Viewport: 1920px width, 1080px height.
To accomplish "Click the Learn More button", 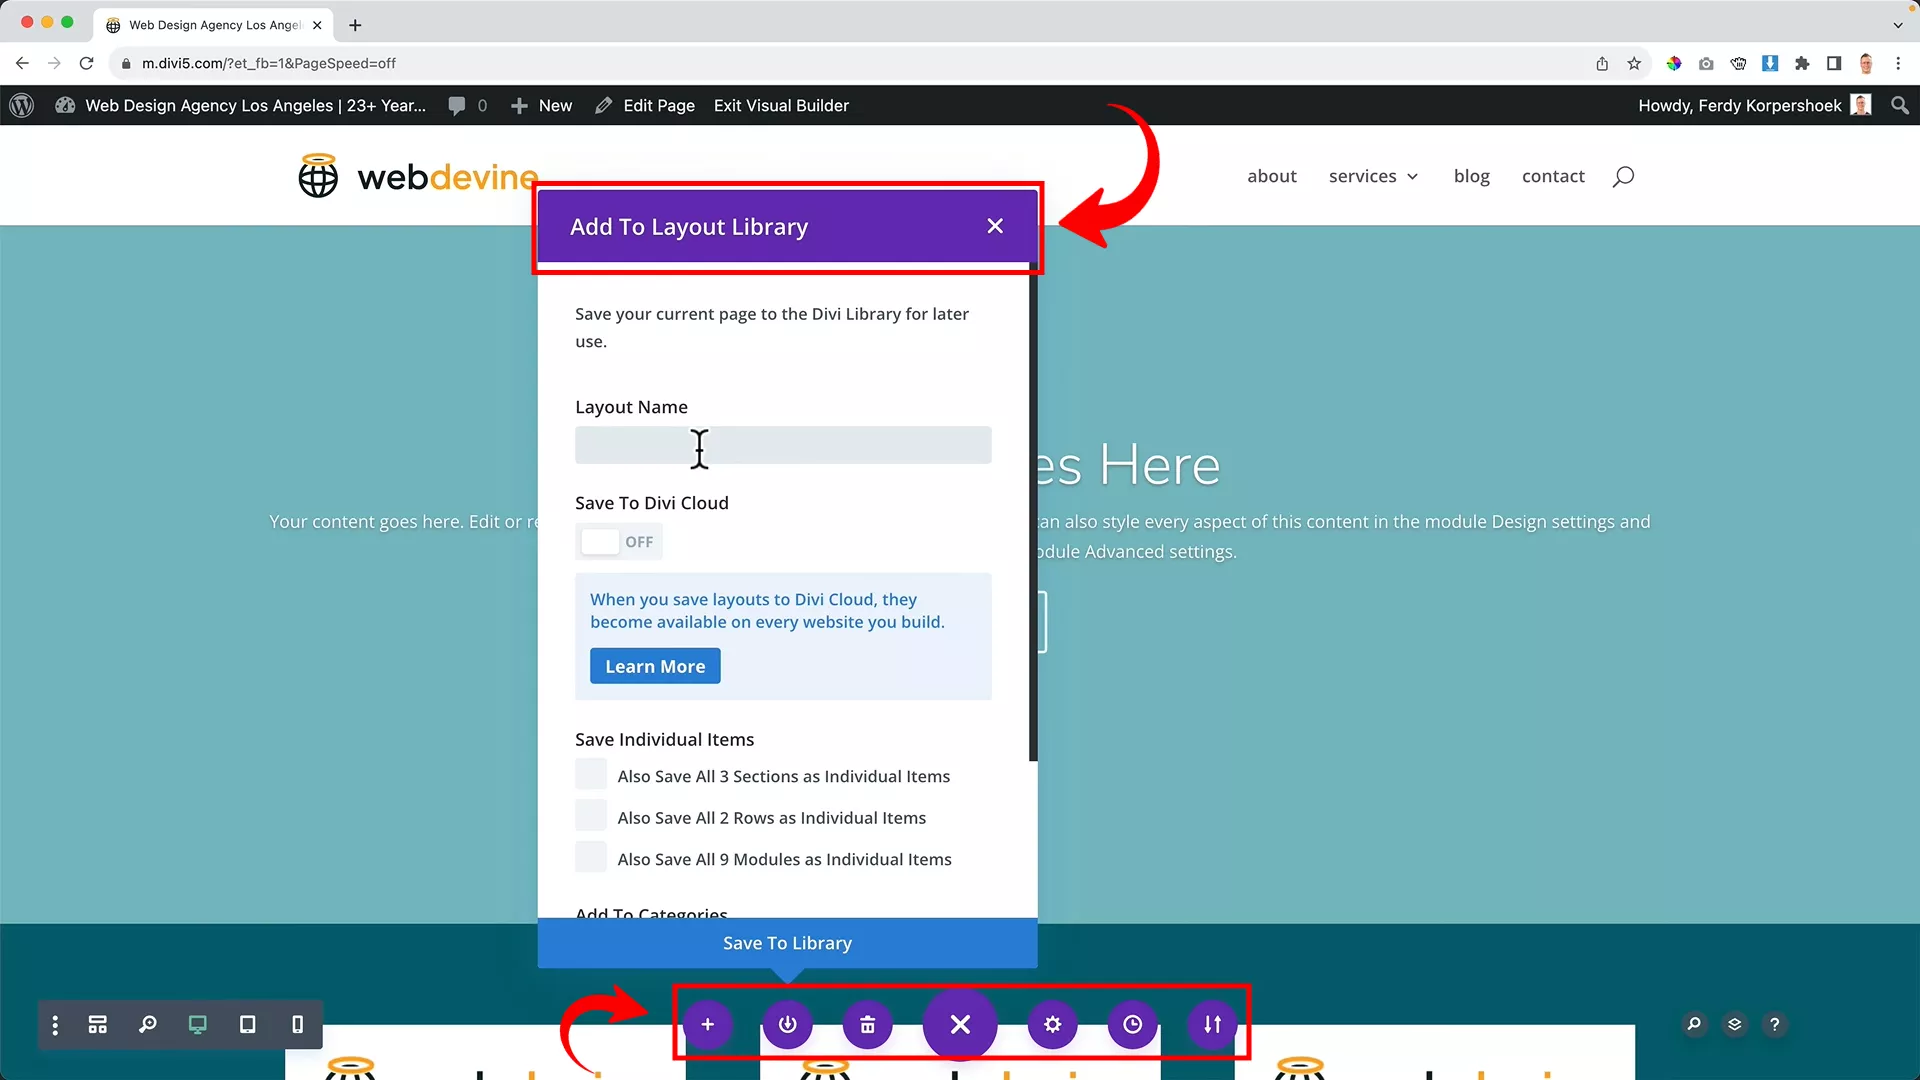I will click(655, 666).
